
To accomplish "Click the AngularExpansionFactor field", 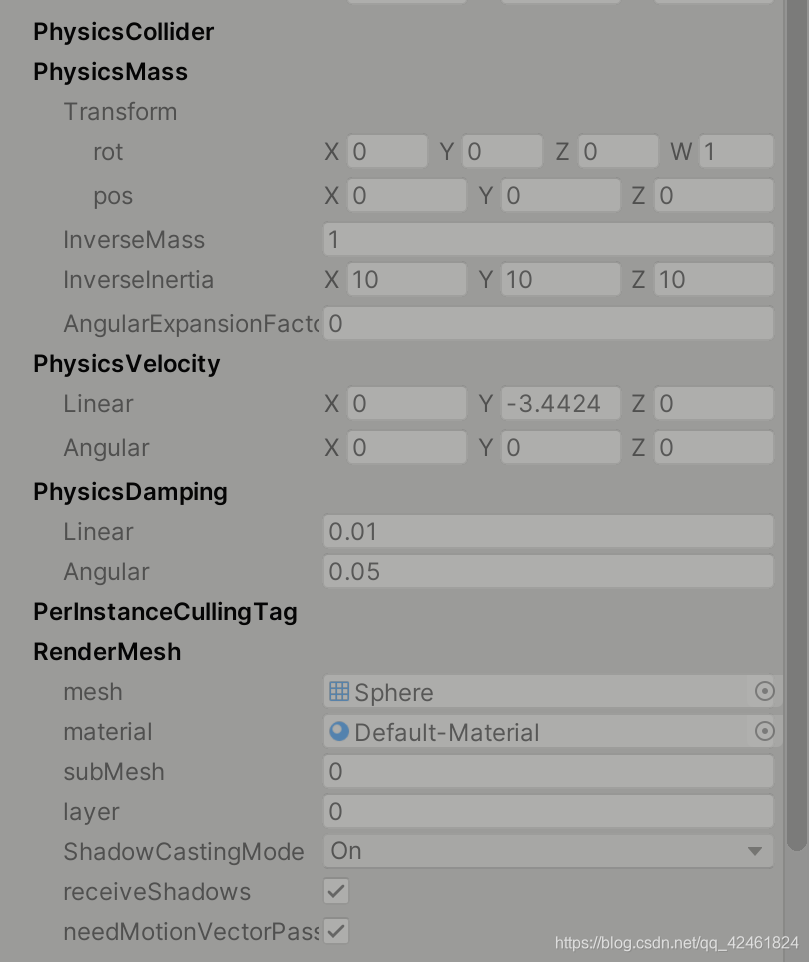I will coord(548,323).
